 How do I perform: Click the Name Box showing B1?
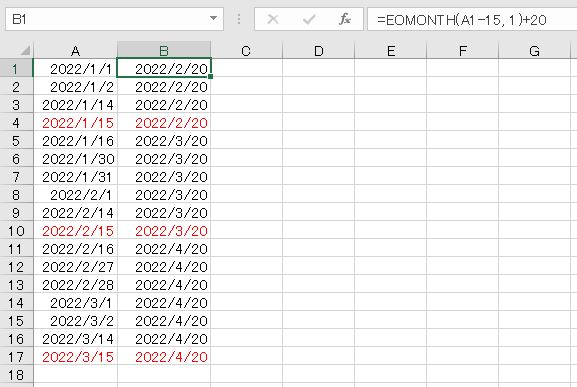[114, 19]
